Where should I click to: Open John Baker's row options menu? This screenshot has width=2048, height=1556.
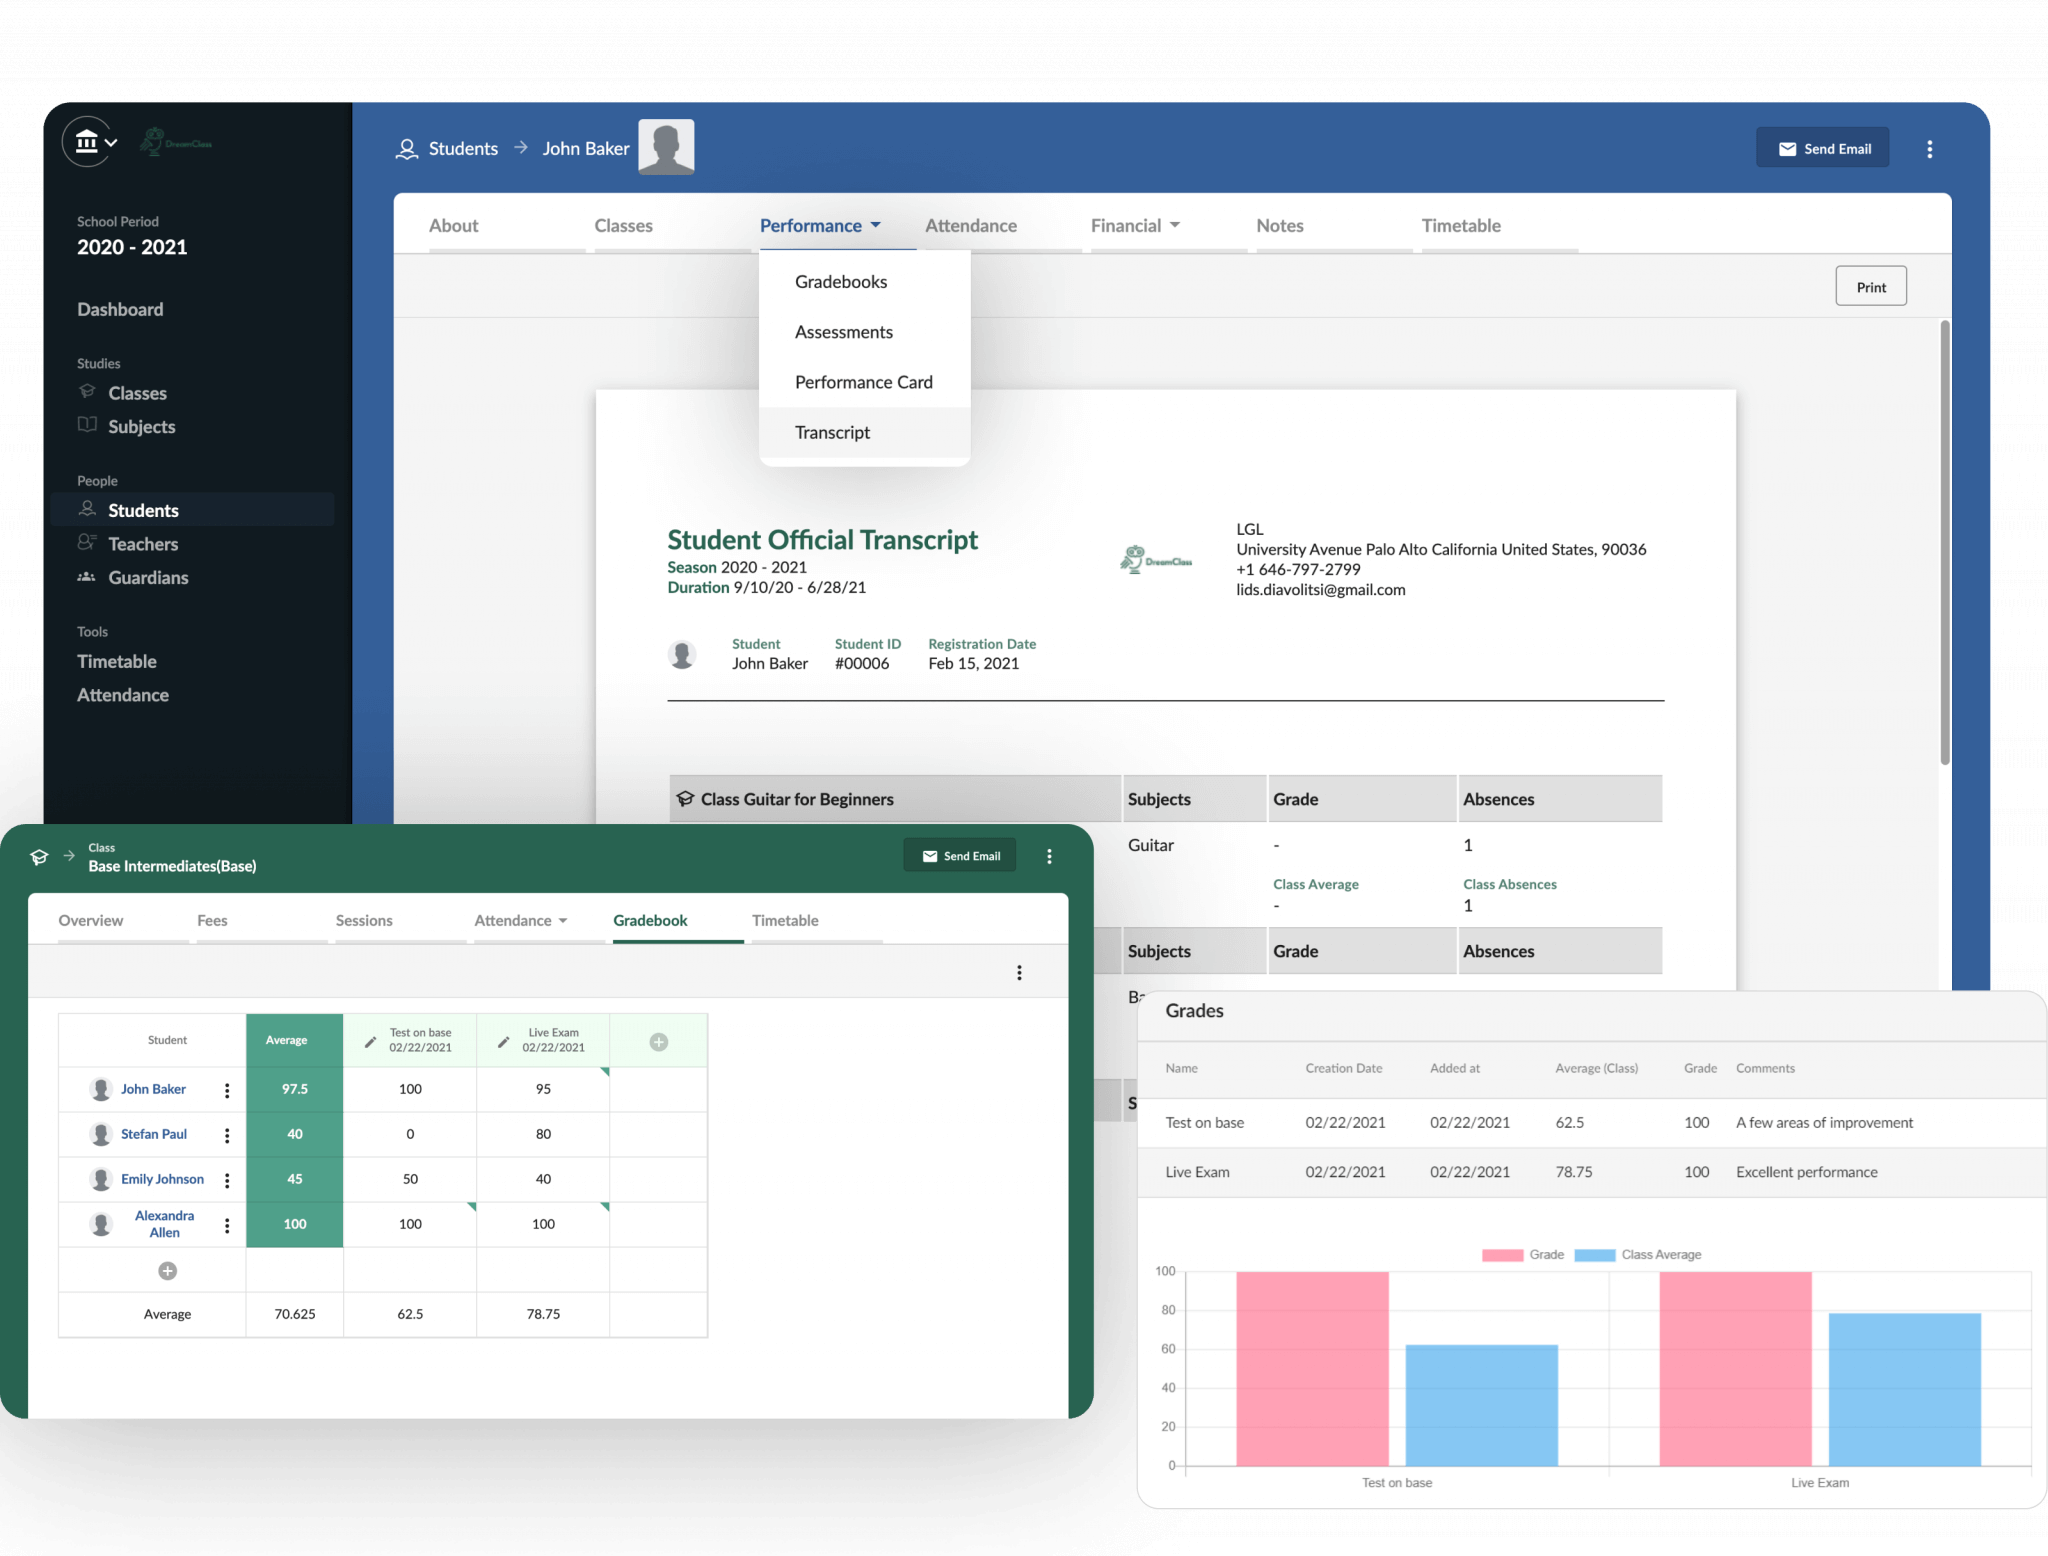(227, 1090)
